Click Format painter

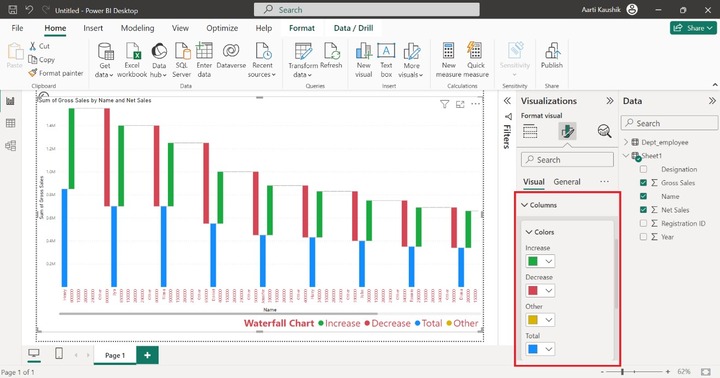pyautogui.click(x=56, y=73)
